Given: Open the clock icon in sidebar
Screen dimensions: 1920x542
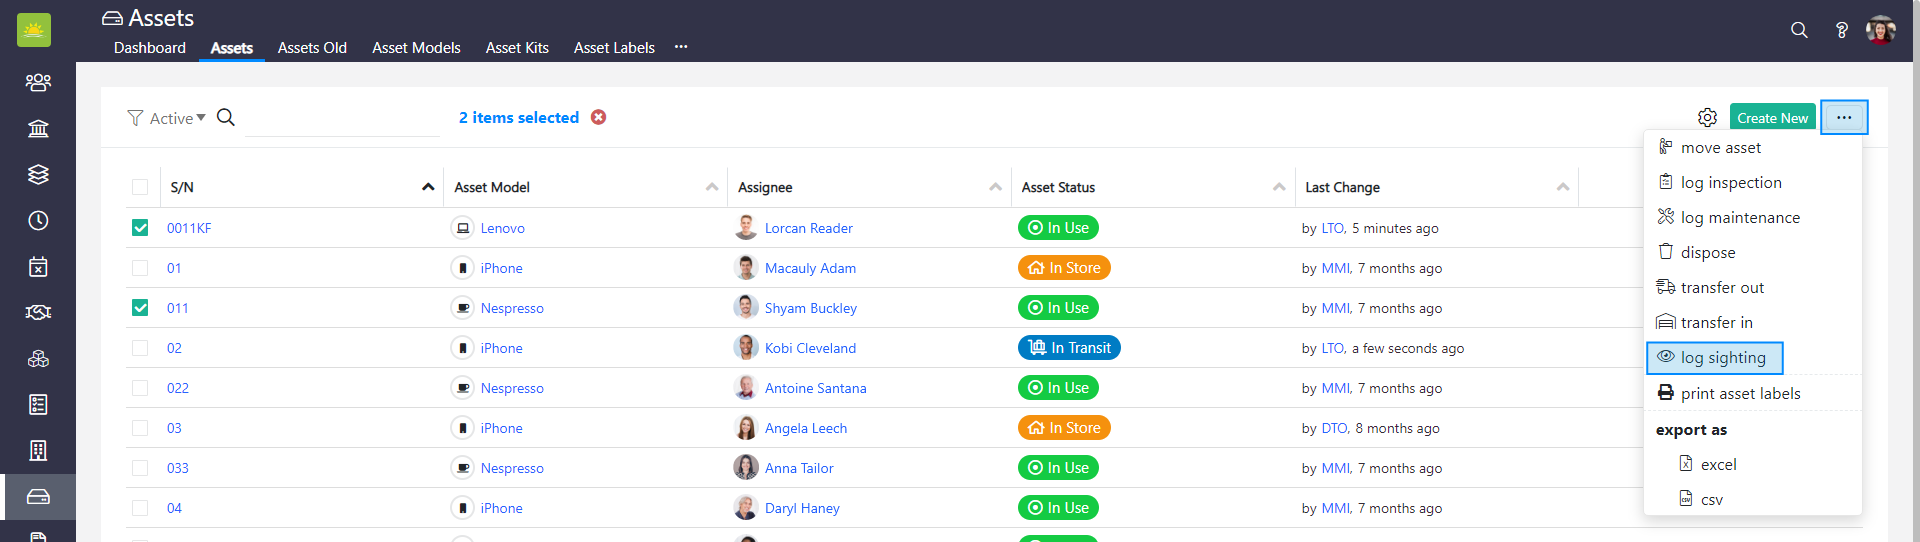Looking at the screenshot, I should point(38,220).
